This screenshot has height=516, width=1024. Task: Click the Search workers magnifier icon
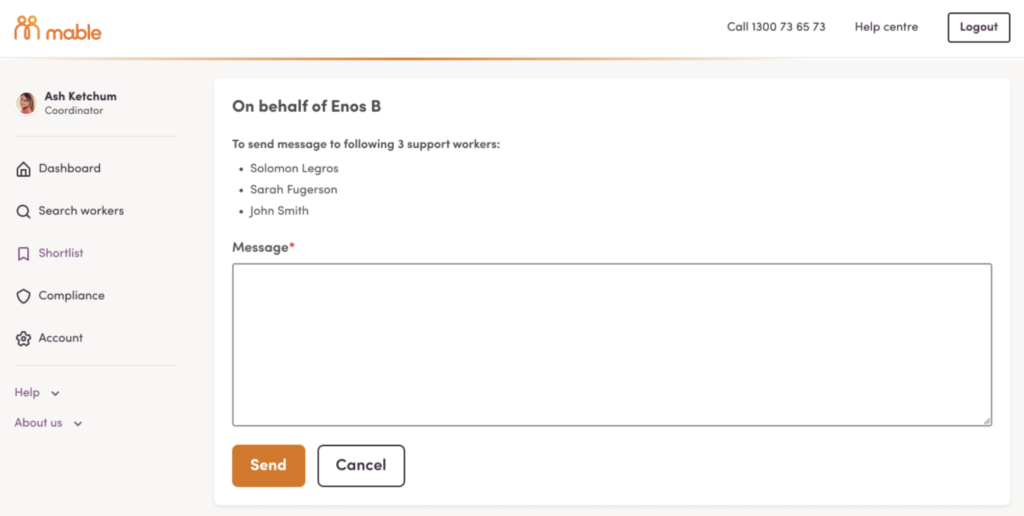(x=24, y=212)
